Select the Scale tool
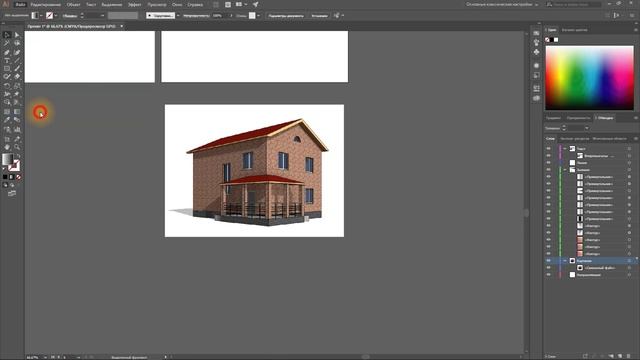This screenshot has width=640, height=360. tap(17, 86)
